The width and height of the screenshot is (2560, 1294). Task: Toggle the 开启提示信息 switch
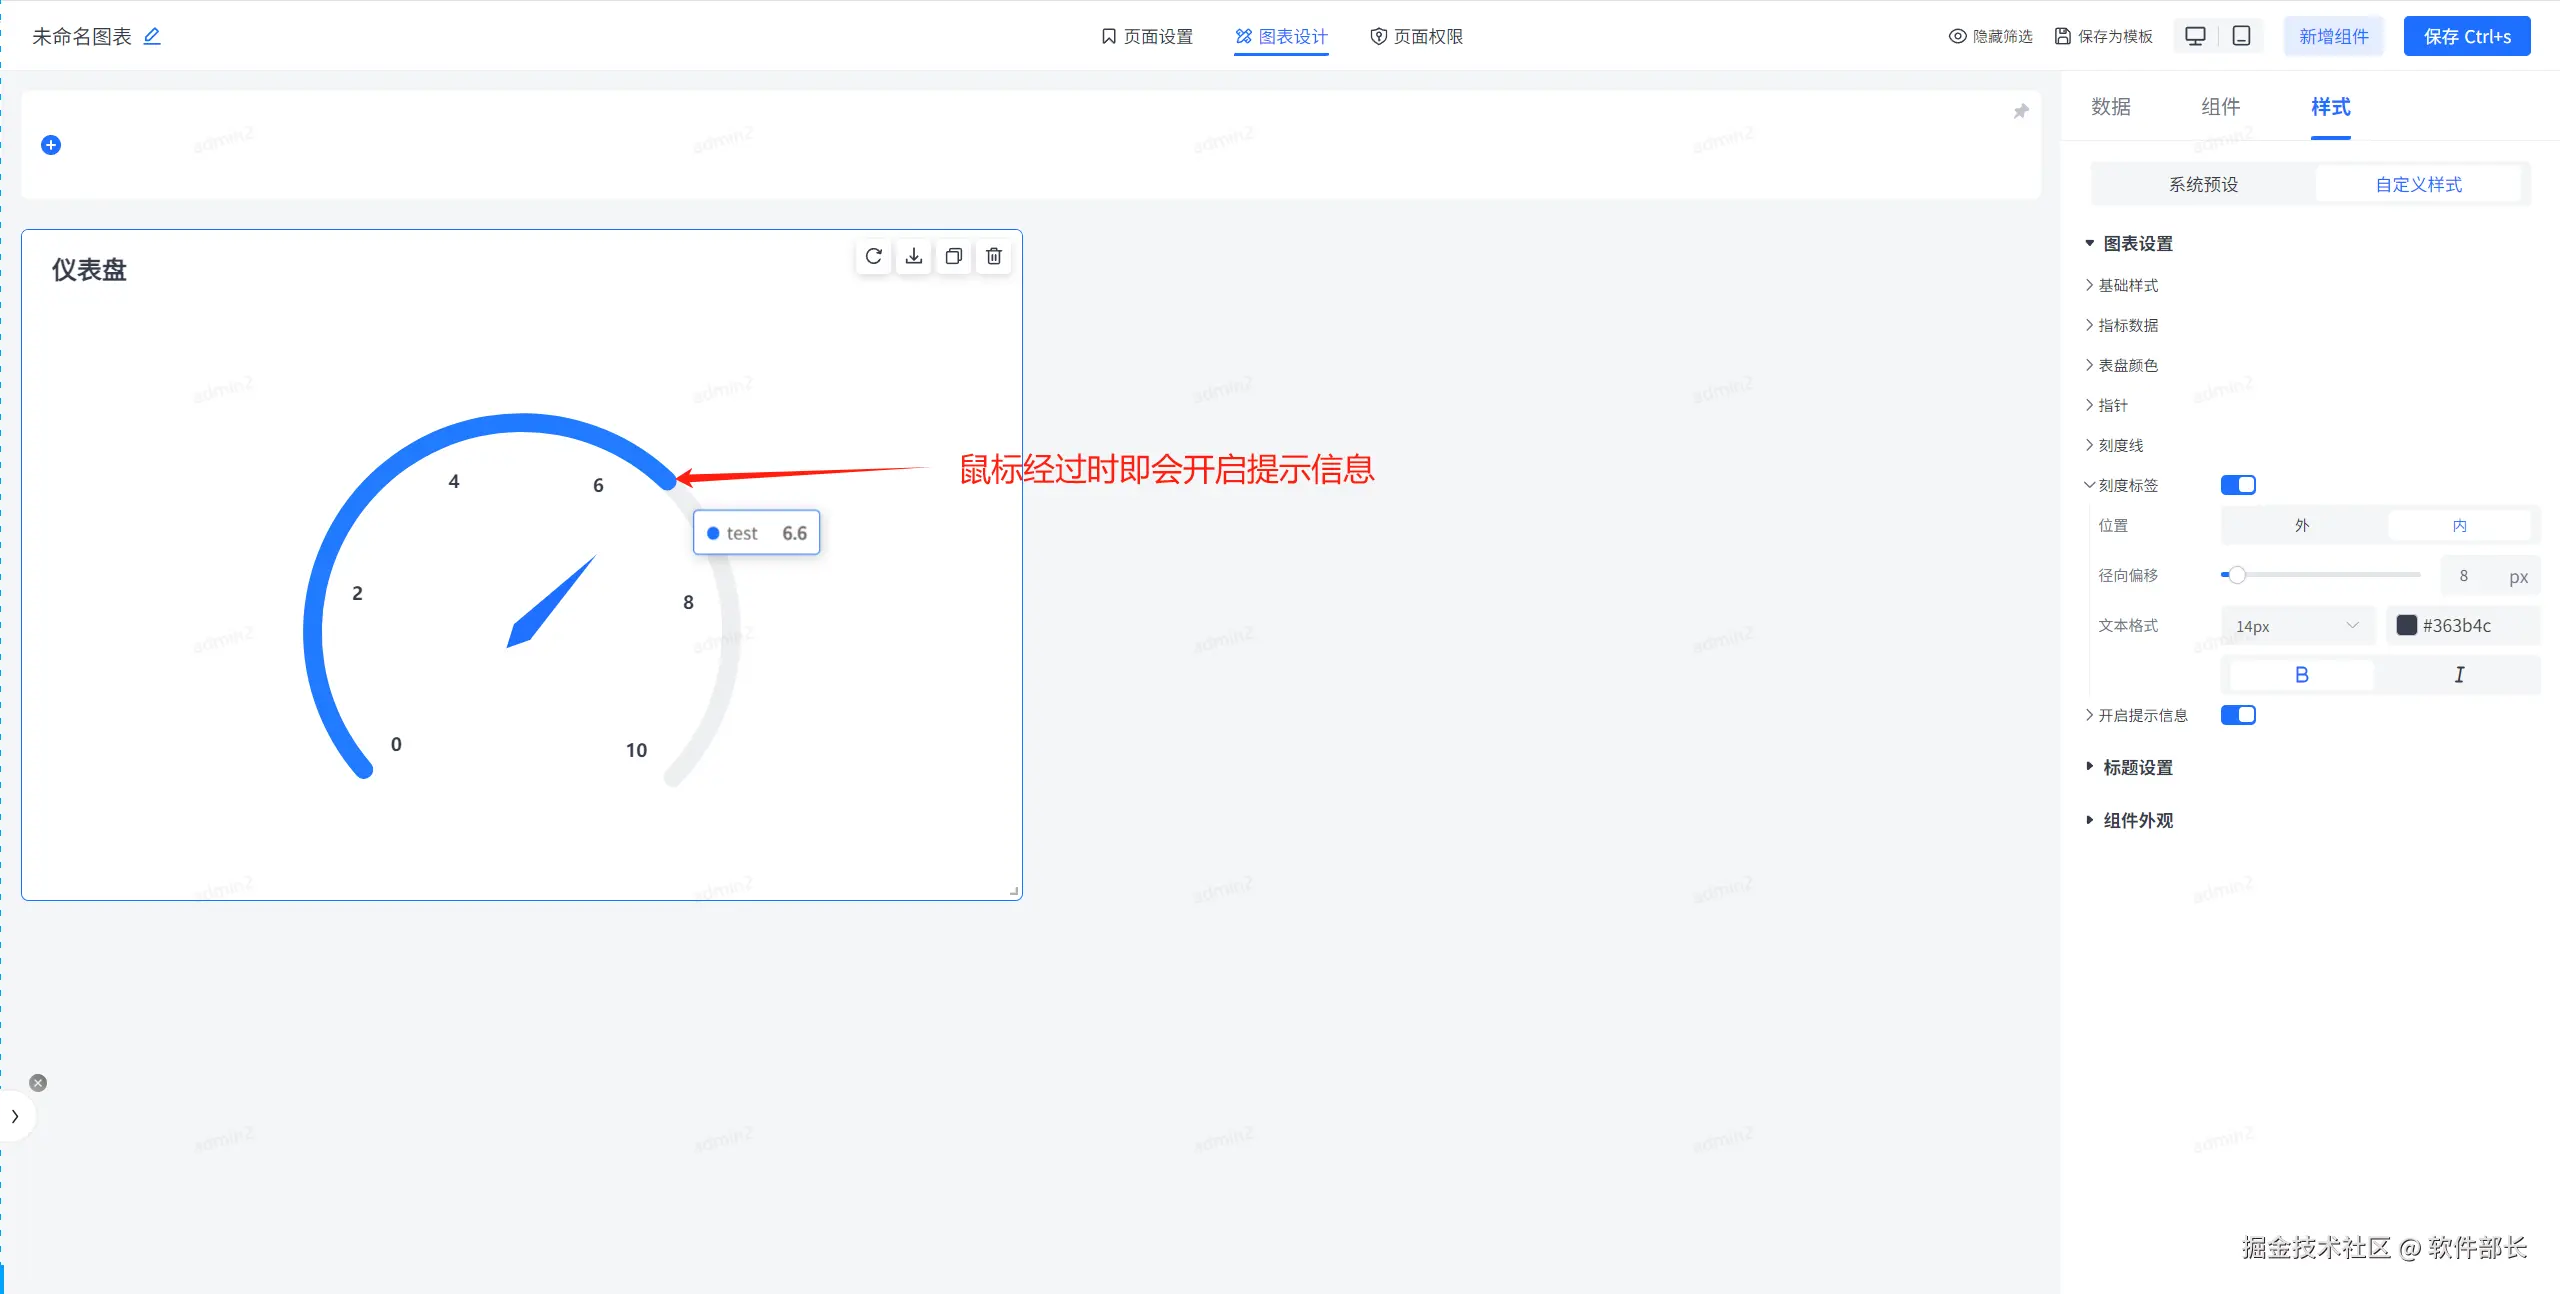[x=2238, y=715]
